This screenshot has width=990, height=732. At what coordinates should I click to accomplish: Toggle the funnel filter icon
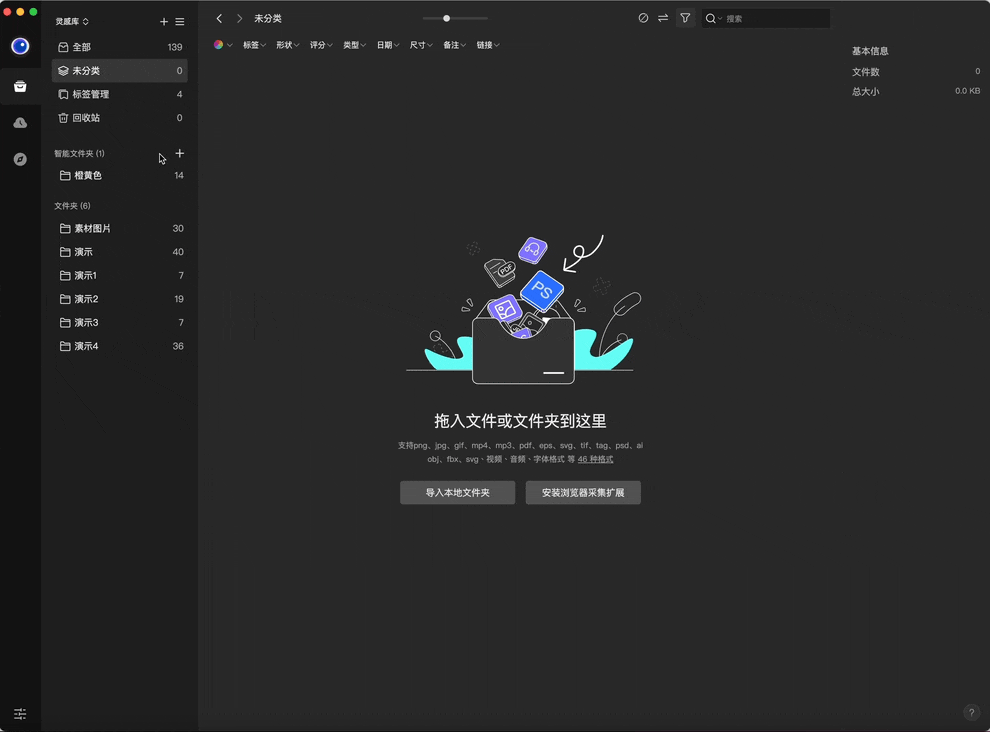tap(685, 18)
